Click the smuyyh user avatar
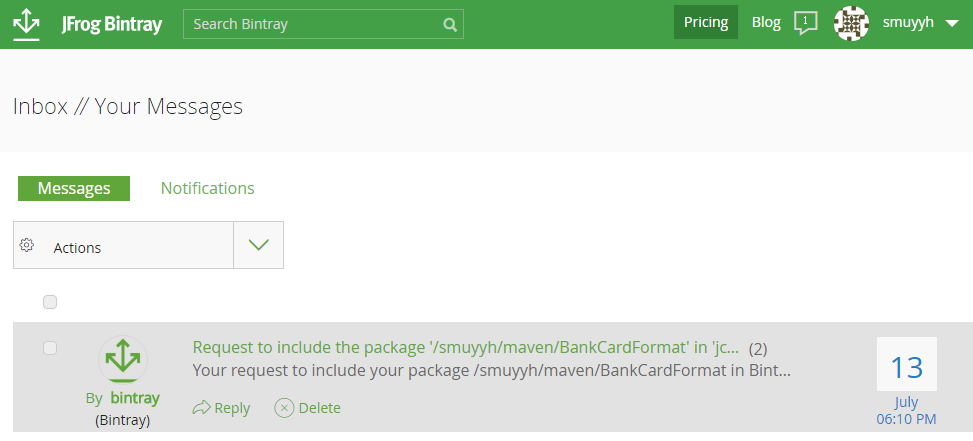Viewport: 973px width, 441px height. pyautogui.click(x=851, y=23)
